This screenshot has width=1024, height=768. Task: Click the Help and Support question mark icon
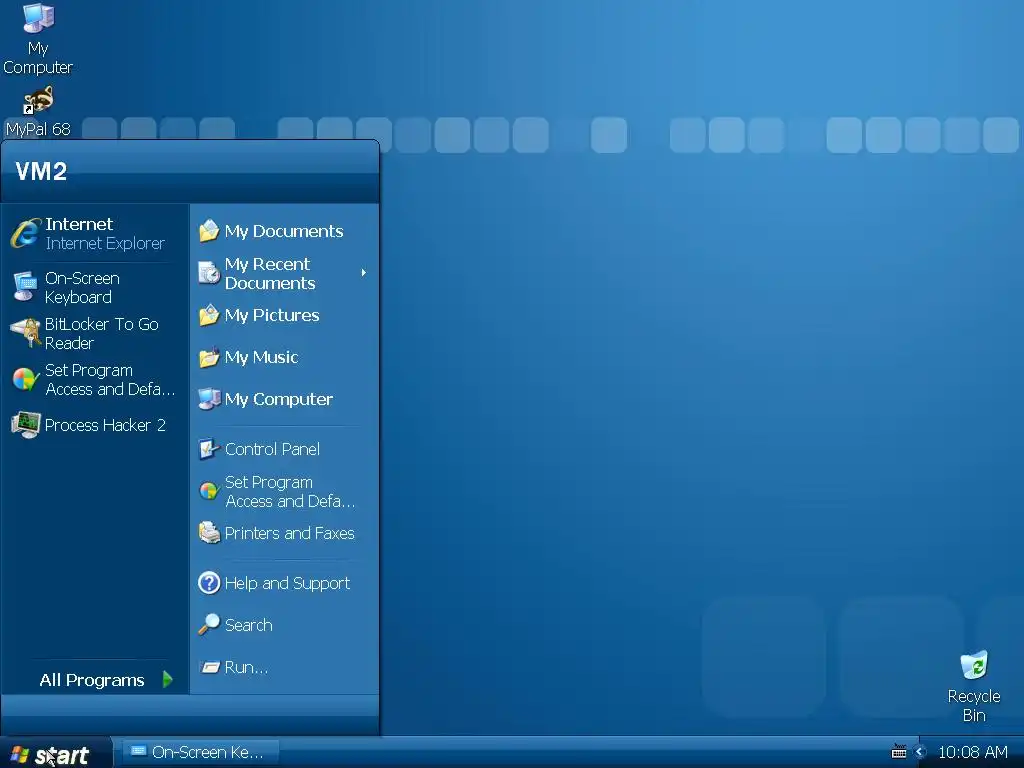(x=209, y=583)
